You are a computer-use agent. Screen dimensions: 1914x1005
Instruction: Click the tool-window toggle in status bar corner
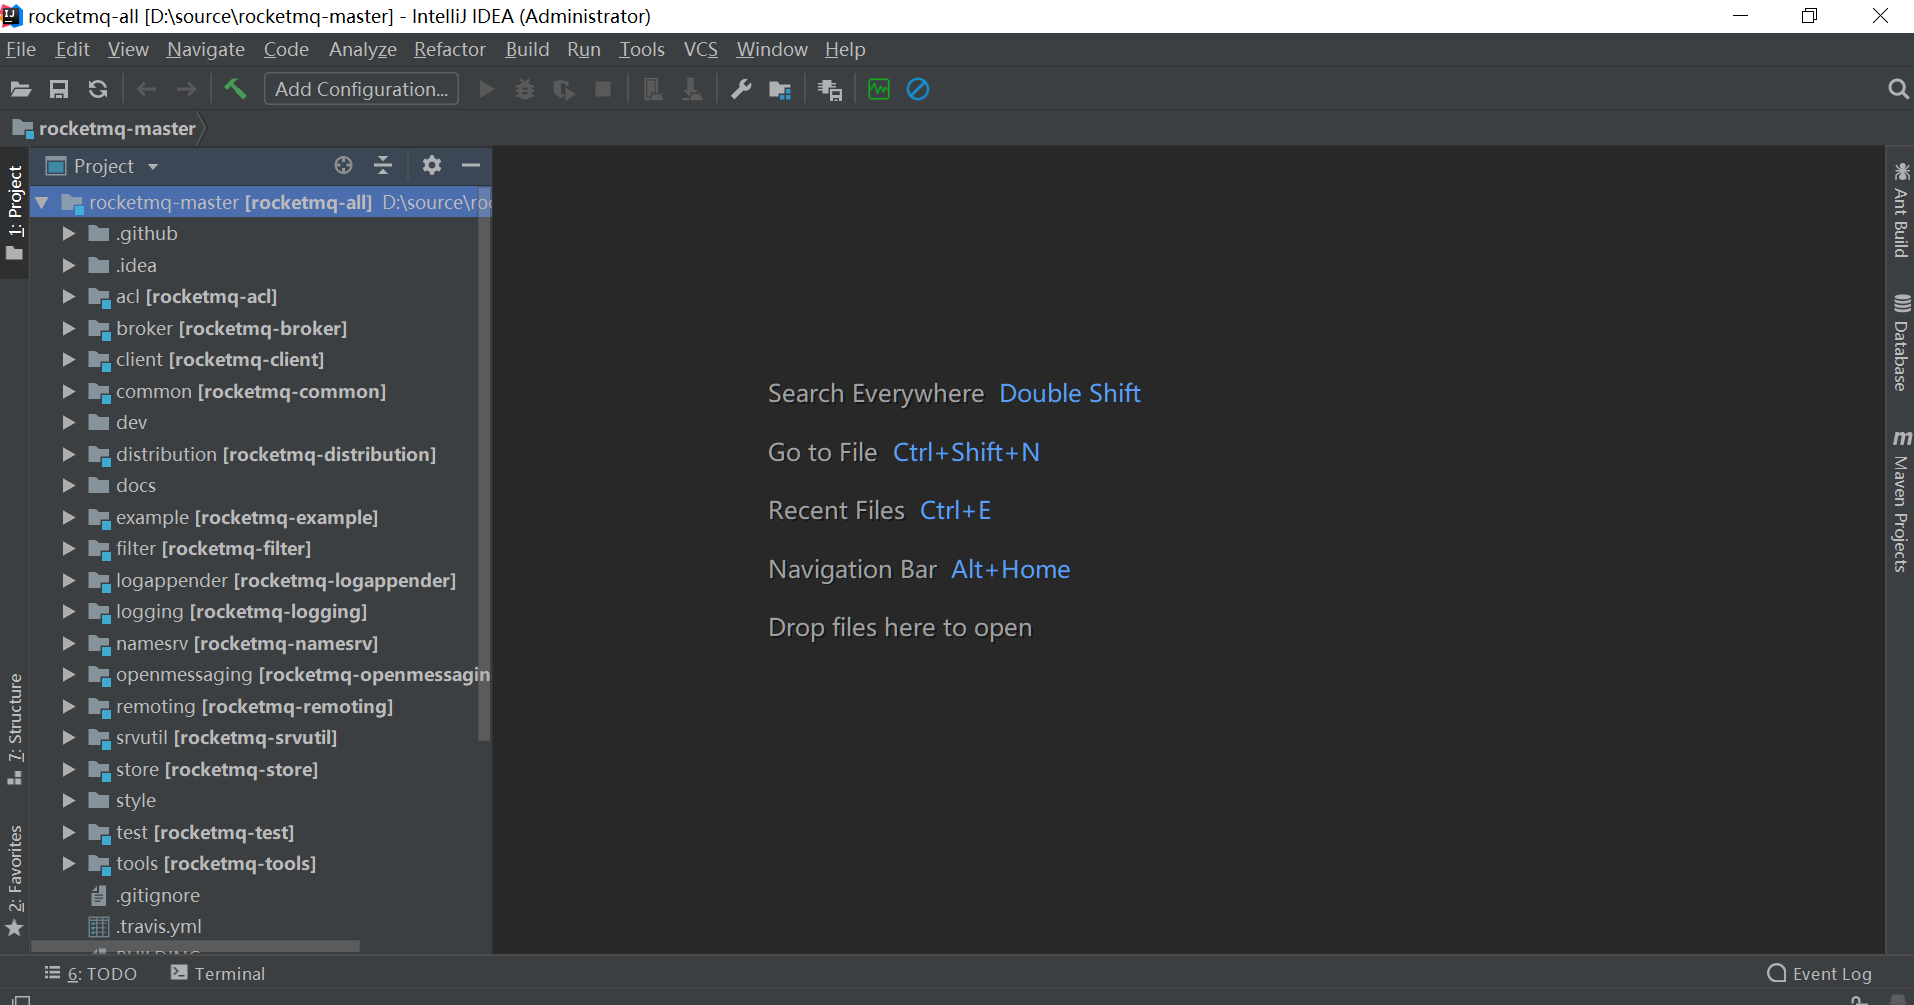21,999
